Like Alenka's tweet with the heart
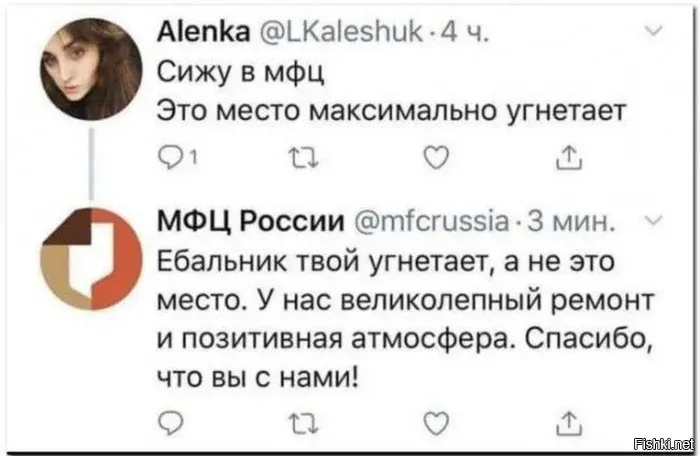Viewport: 700px width, 456px height. pyautogui.click(x=431, y=155)
